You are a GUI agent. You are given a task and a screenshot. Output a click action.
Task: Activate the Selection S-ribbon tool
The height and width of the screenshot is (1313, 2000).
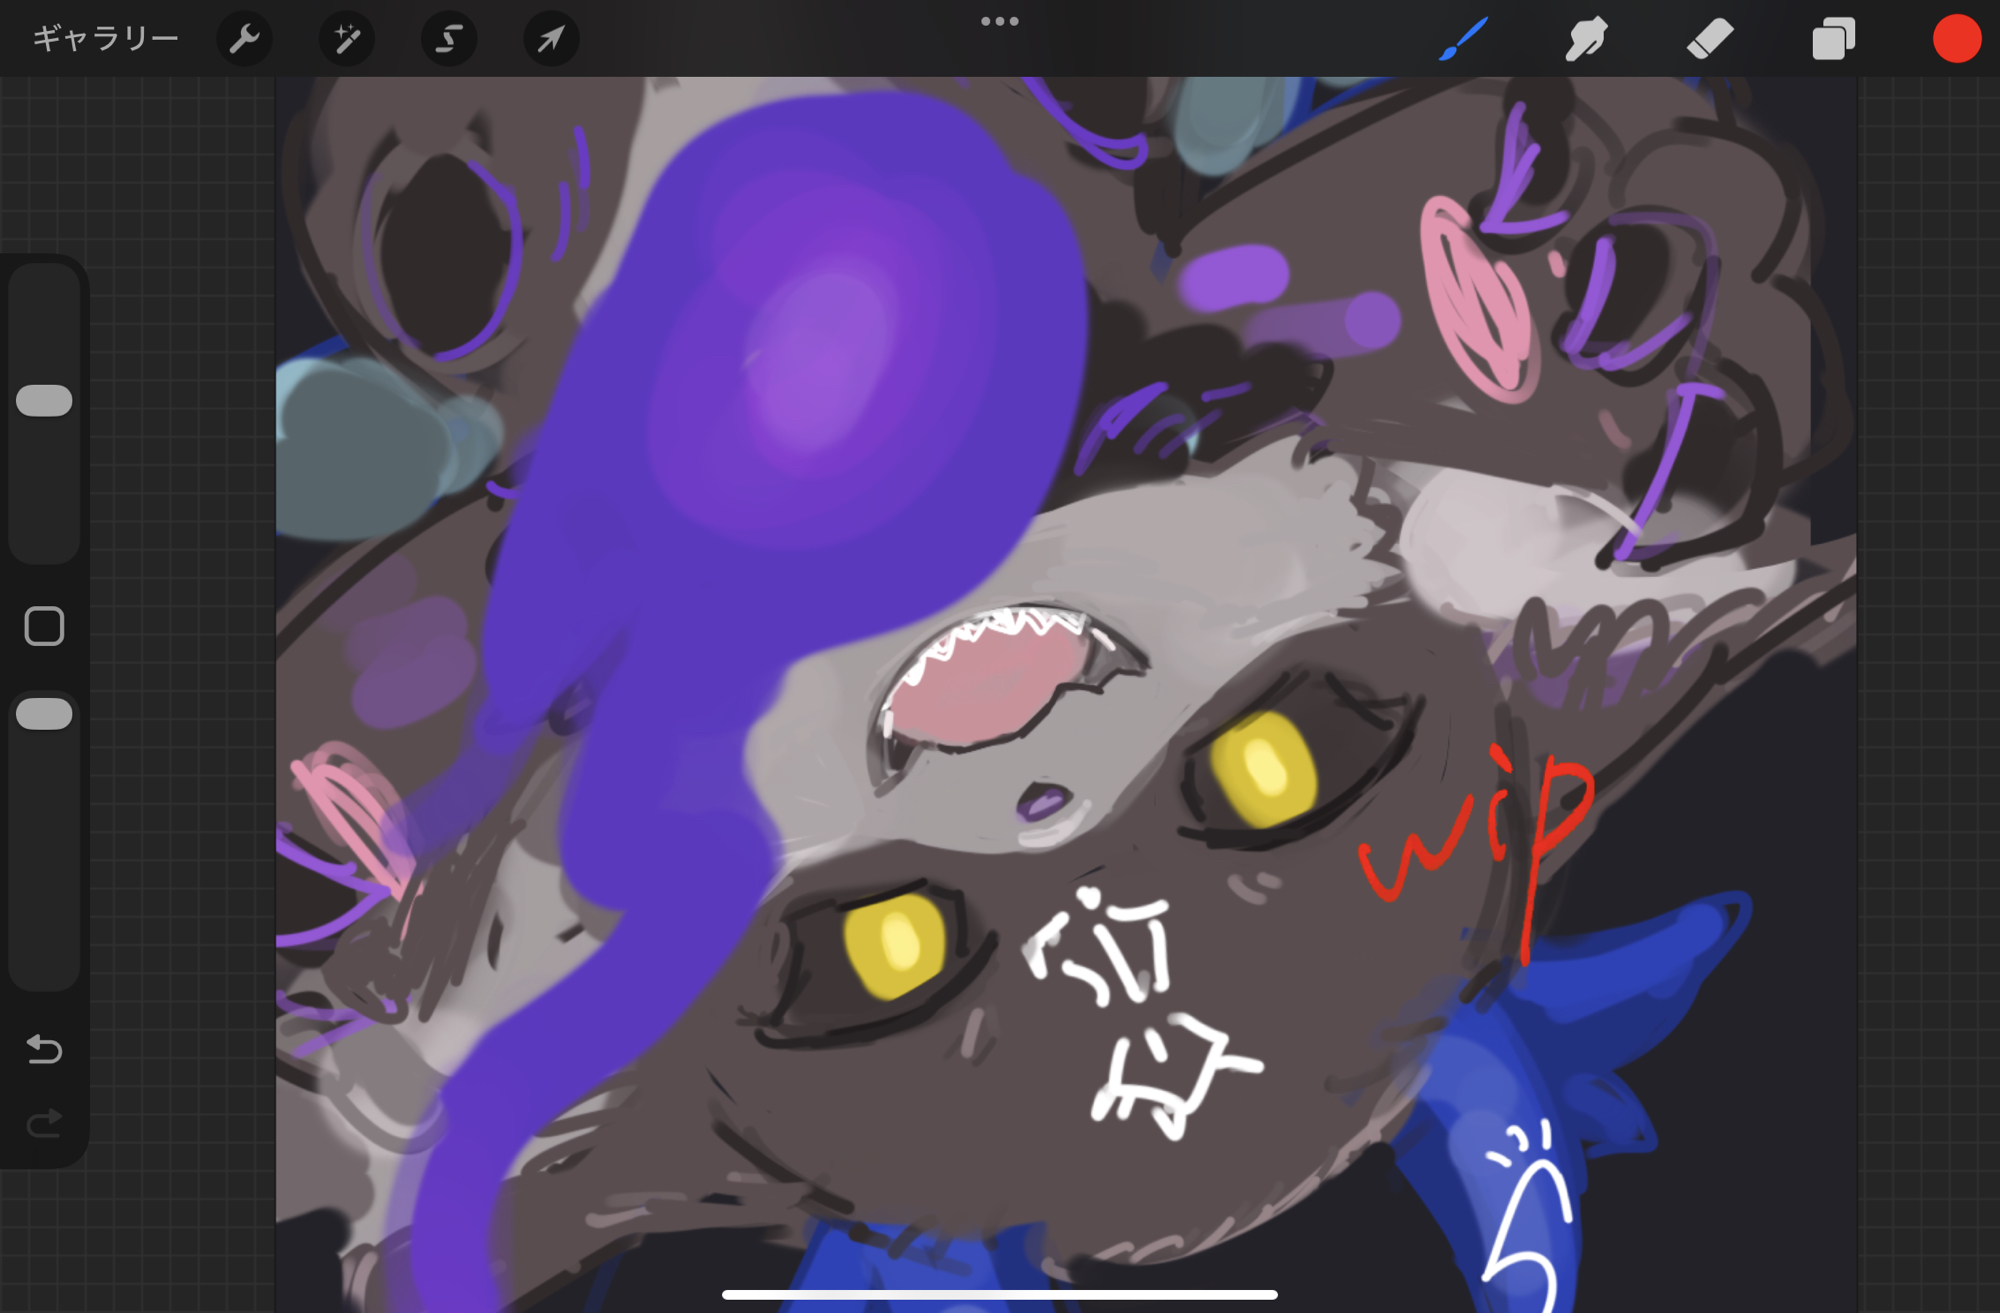point(449,39)
